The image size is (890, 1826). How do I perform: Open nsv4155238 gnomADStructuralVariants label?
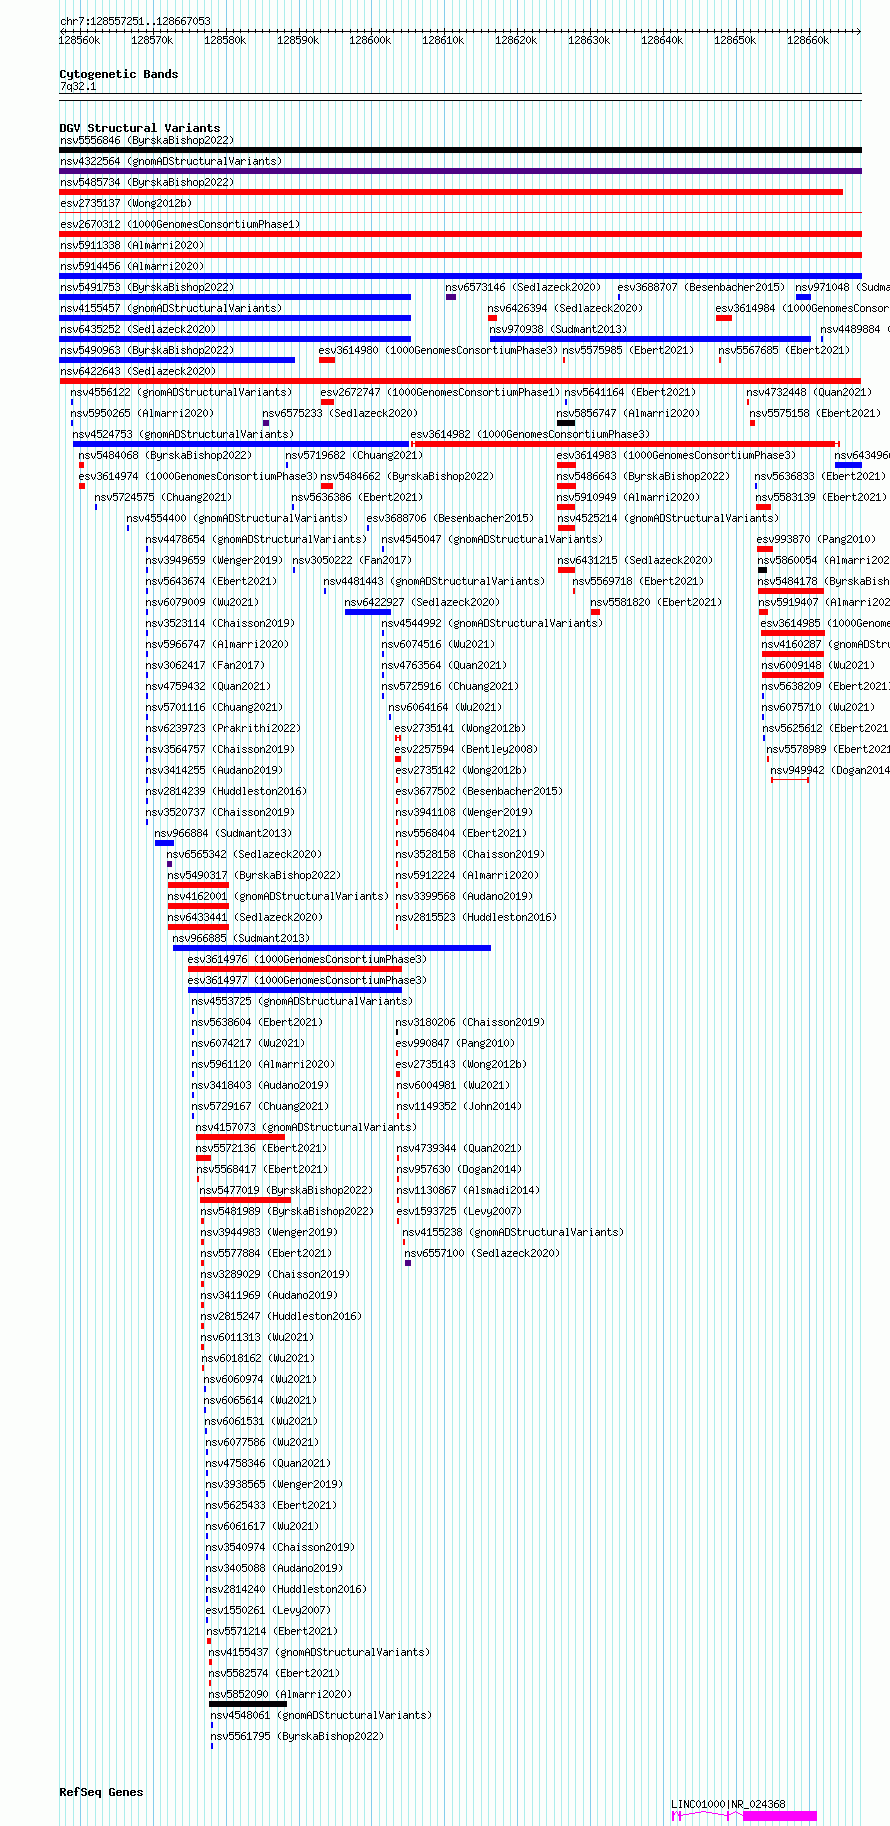tap(514, 1233)
